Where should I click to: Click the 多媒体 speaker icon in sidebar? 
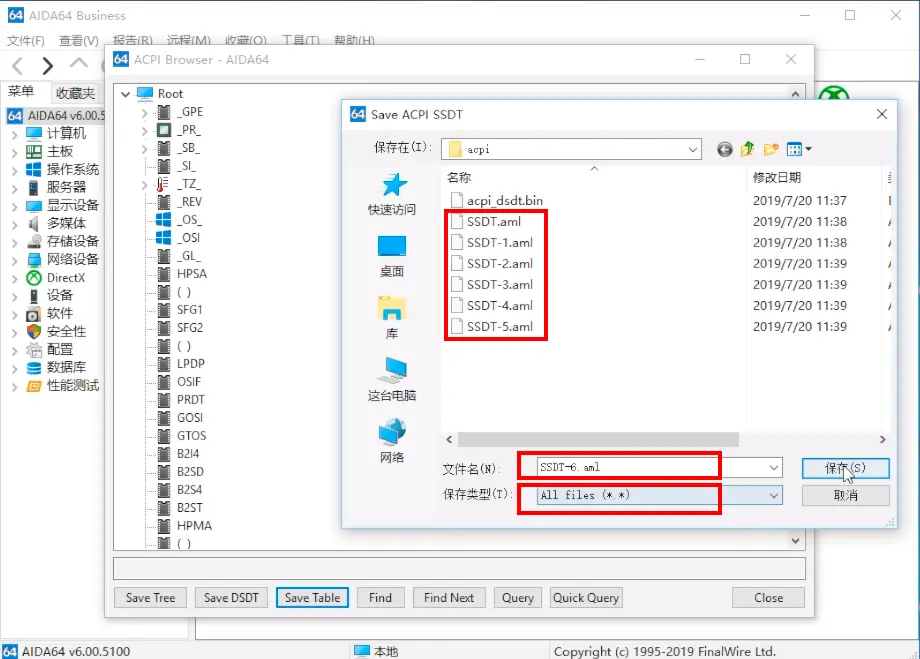tap(34, 224)
